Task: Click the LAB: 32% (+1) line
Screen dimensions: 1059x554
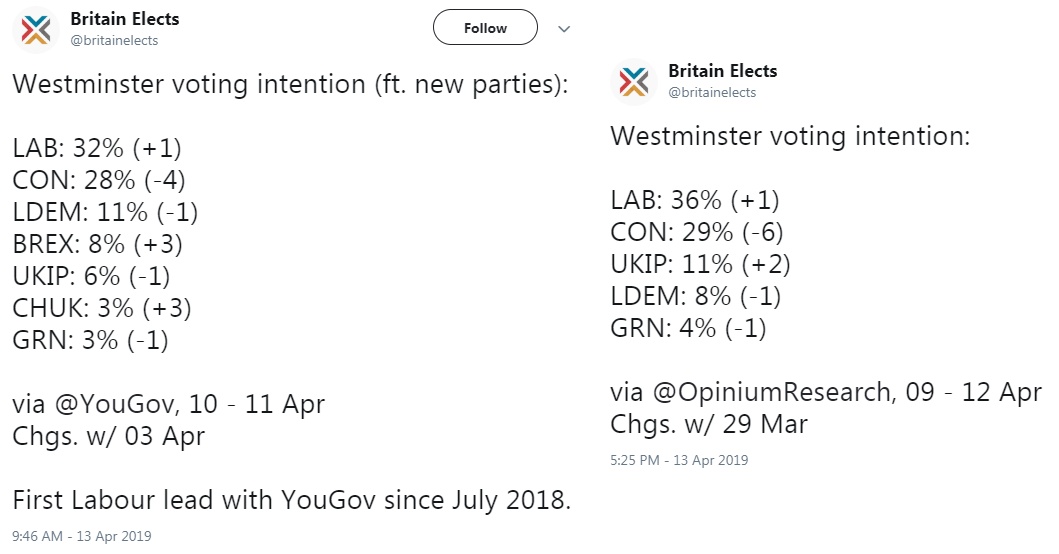Action: pyautogui.click(x=97, y=148)
